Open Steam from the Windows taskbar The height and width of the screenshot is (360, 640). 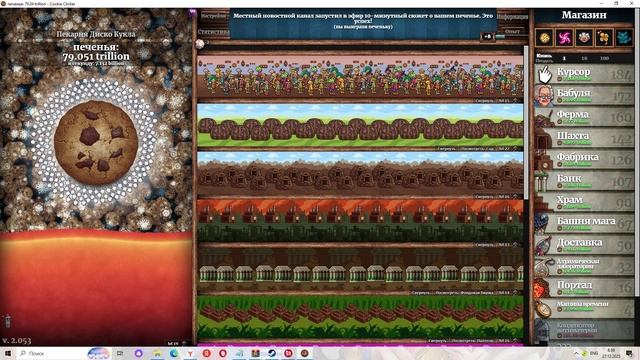(x=272, y=353)
